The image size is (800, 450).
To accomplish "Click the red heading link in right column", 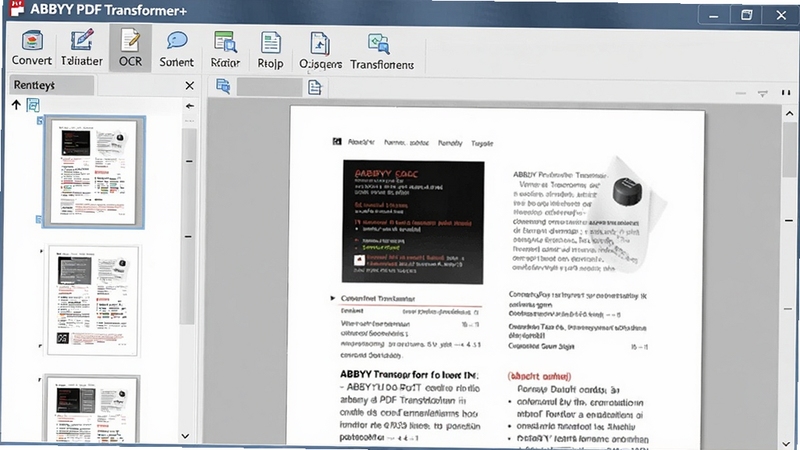I will (539, 377).
